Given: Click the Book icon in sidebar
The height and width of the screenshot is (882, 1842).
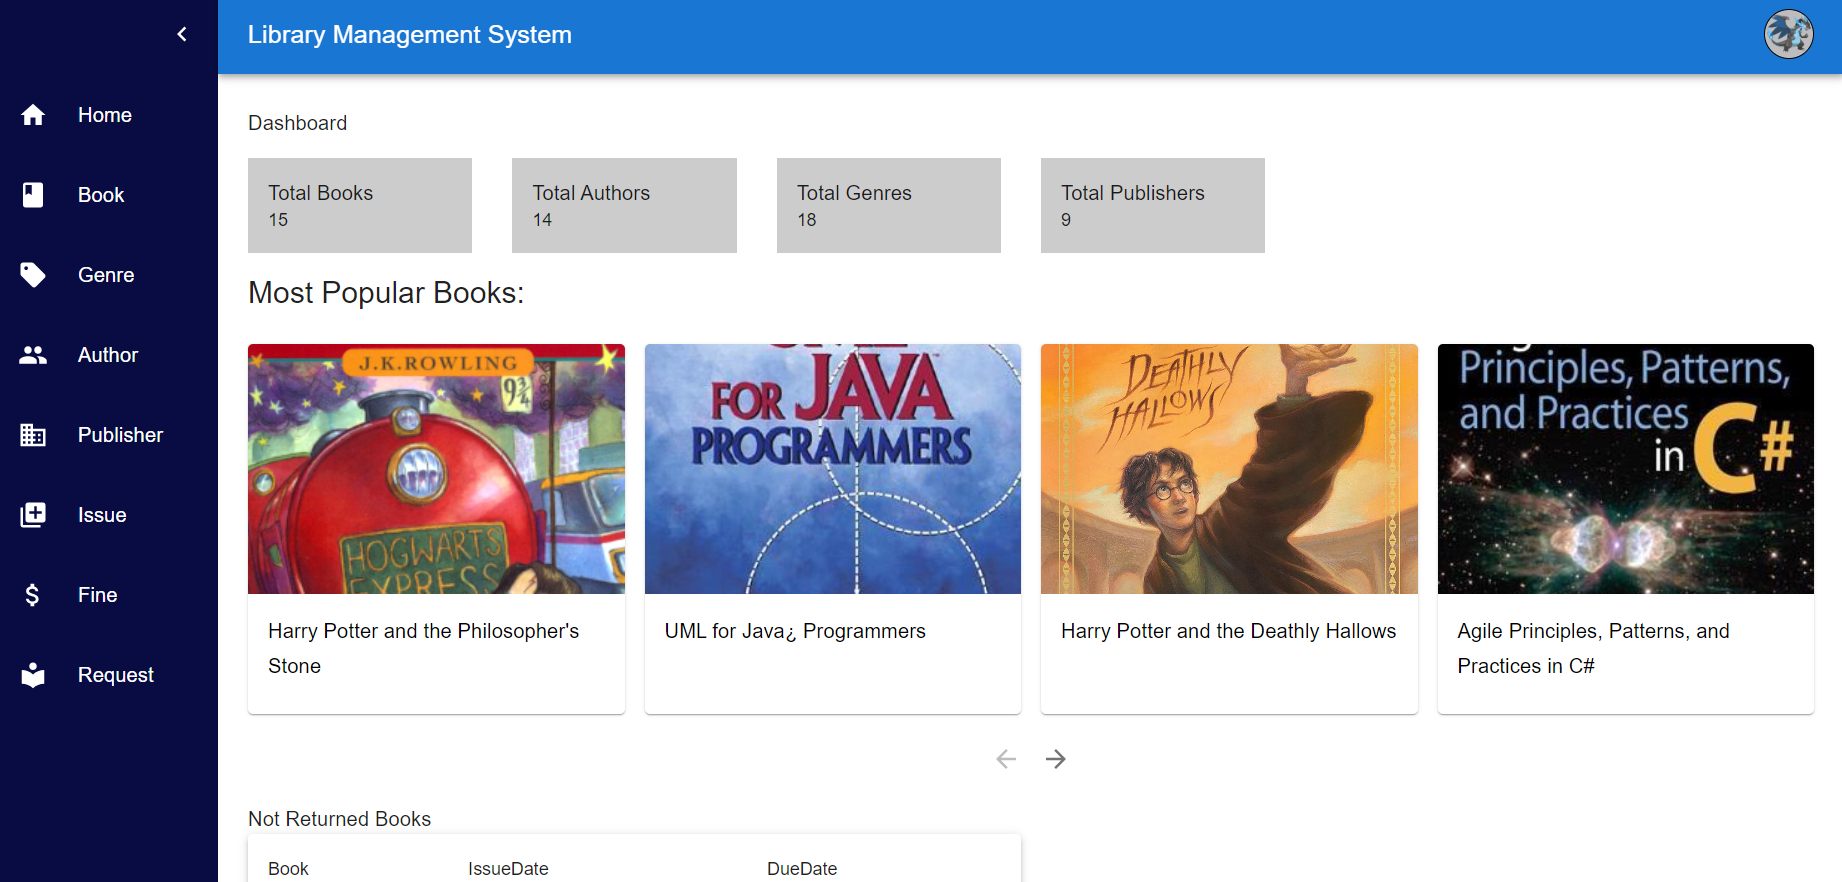Looking at the screenshot, I should coord(33,195).
